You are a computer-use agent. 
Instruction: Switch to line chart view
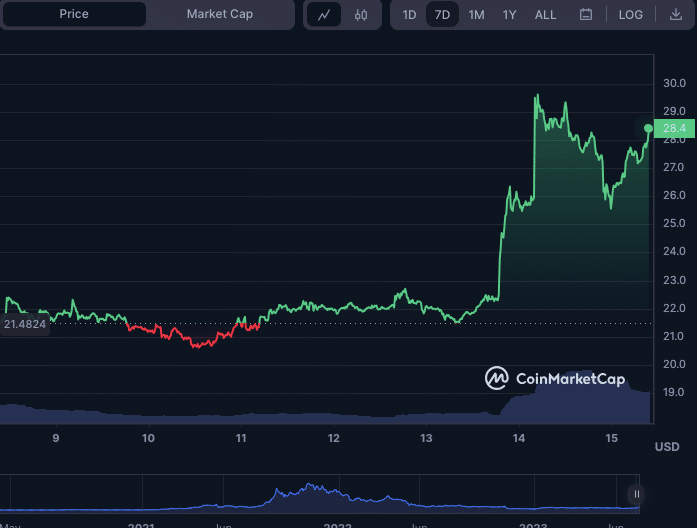pos(323,15)
